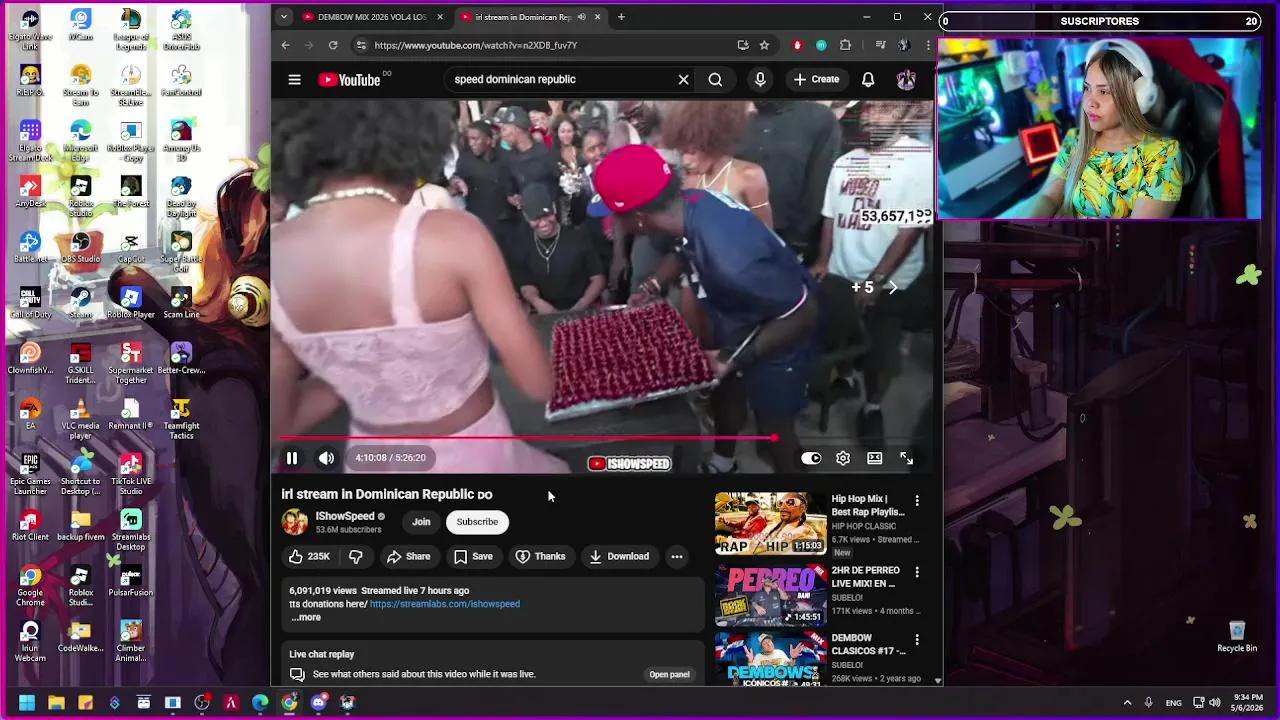The height and width of the screenshot is (720, 1280).
Task: Open IShowSpeed channel avatar
Action: point(295,522)
